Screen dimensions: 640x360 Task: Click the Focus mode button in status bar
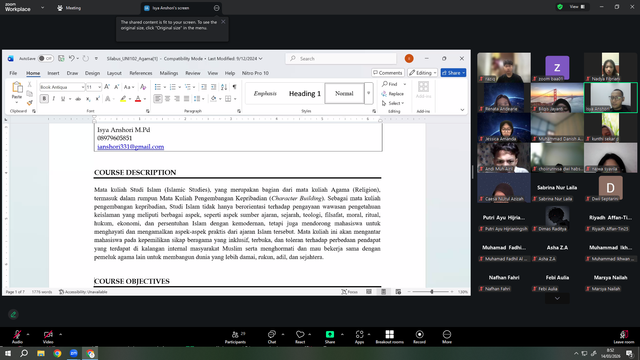[350, 292]
